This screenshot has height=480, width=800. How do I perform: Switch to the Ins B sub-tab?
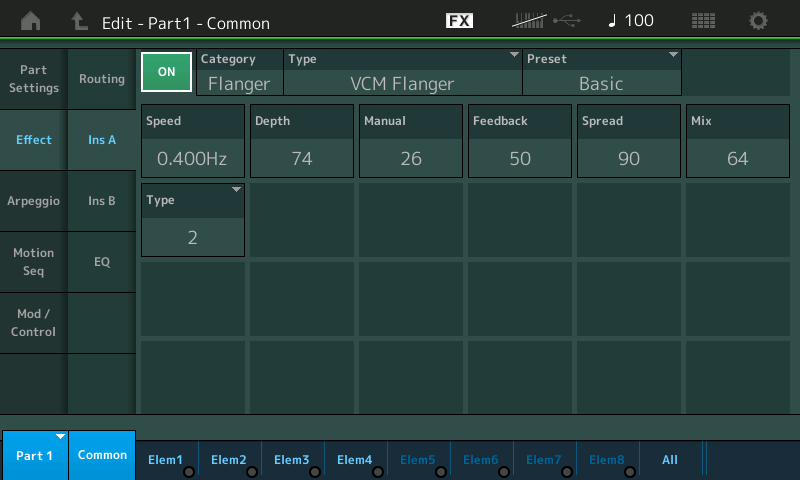102,201
